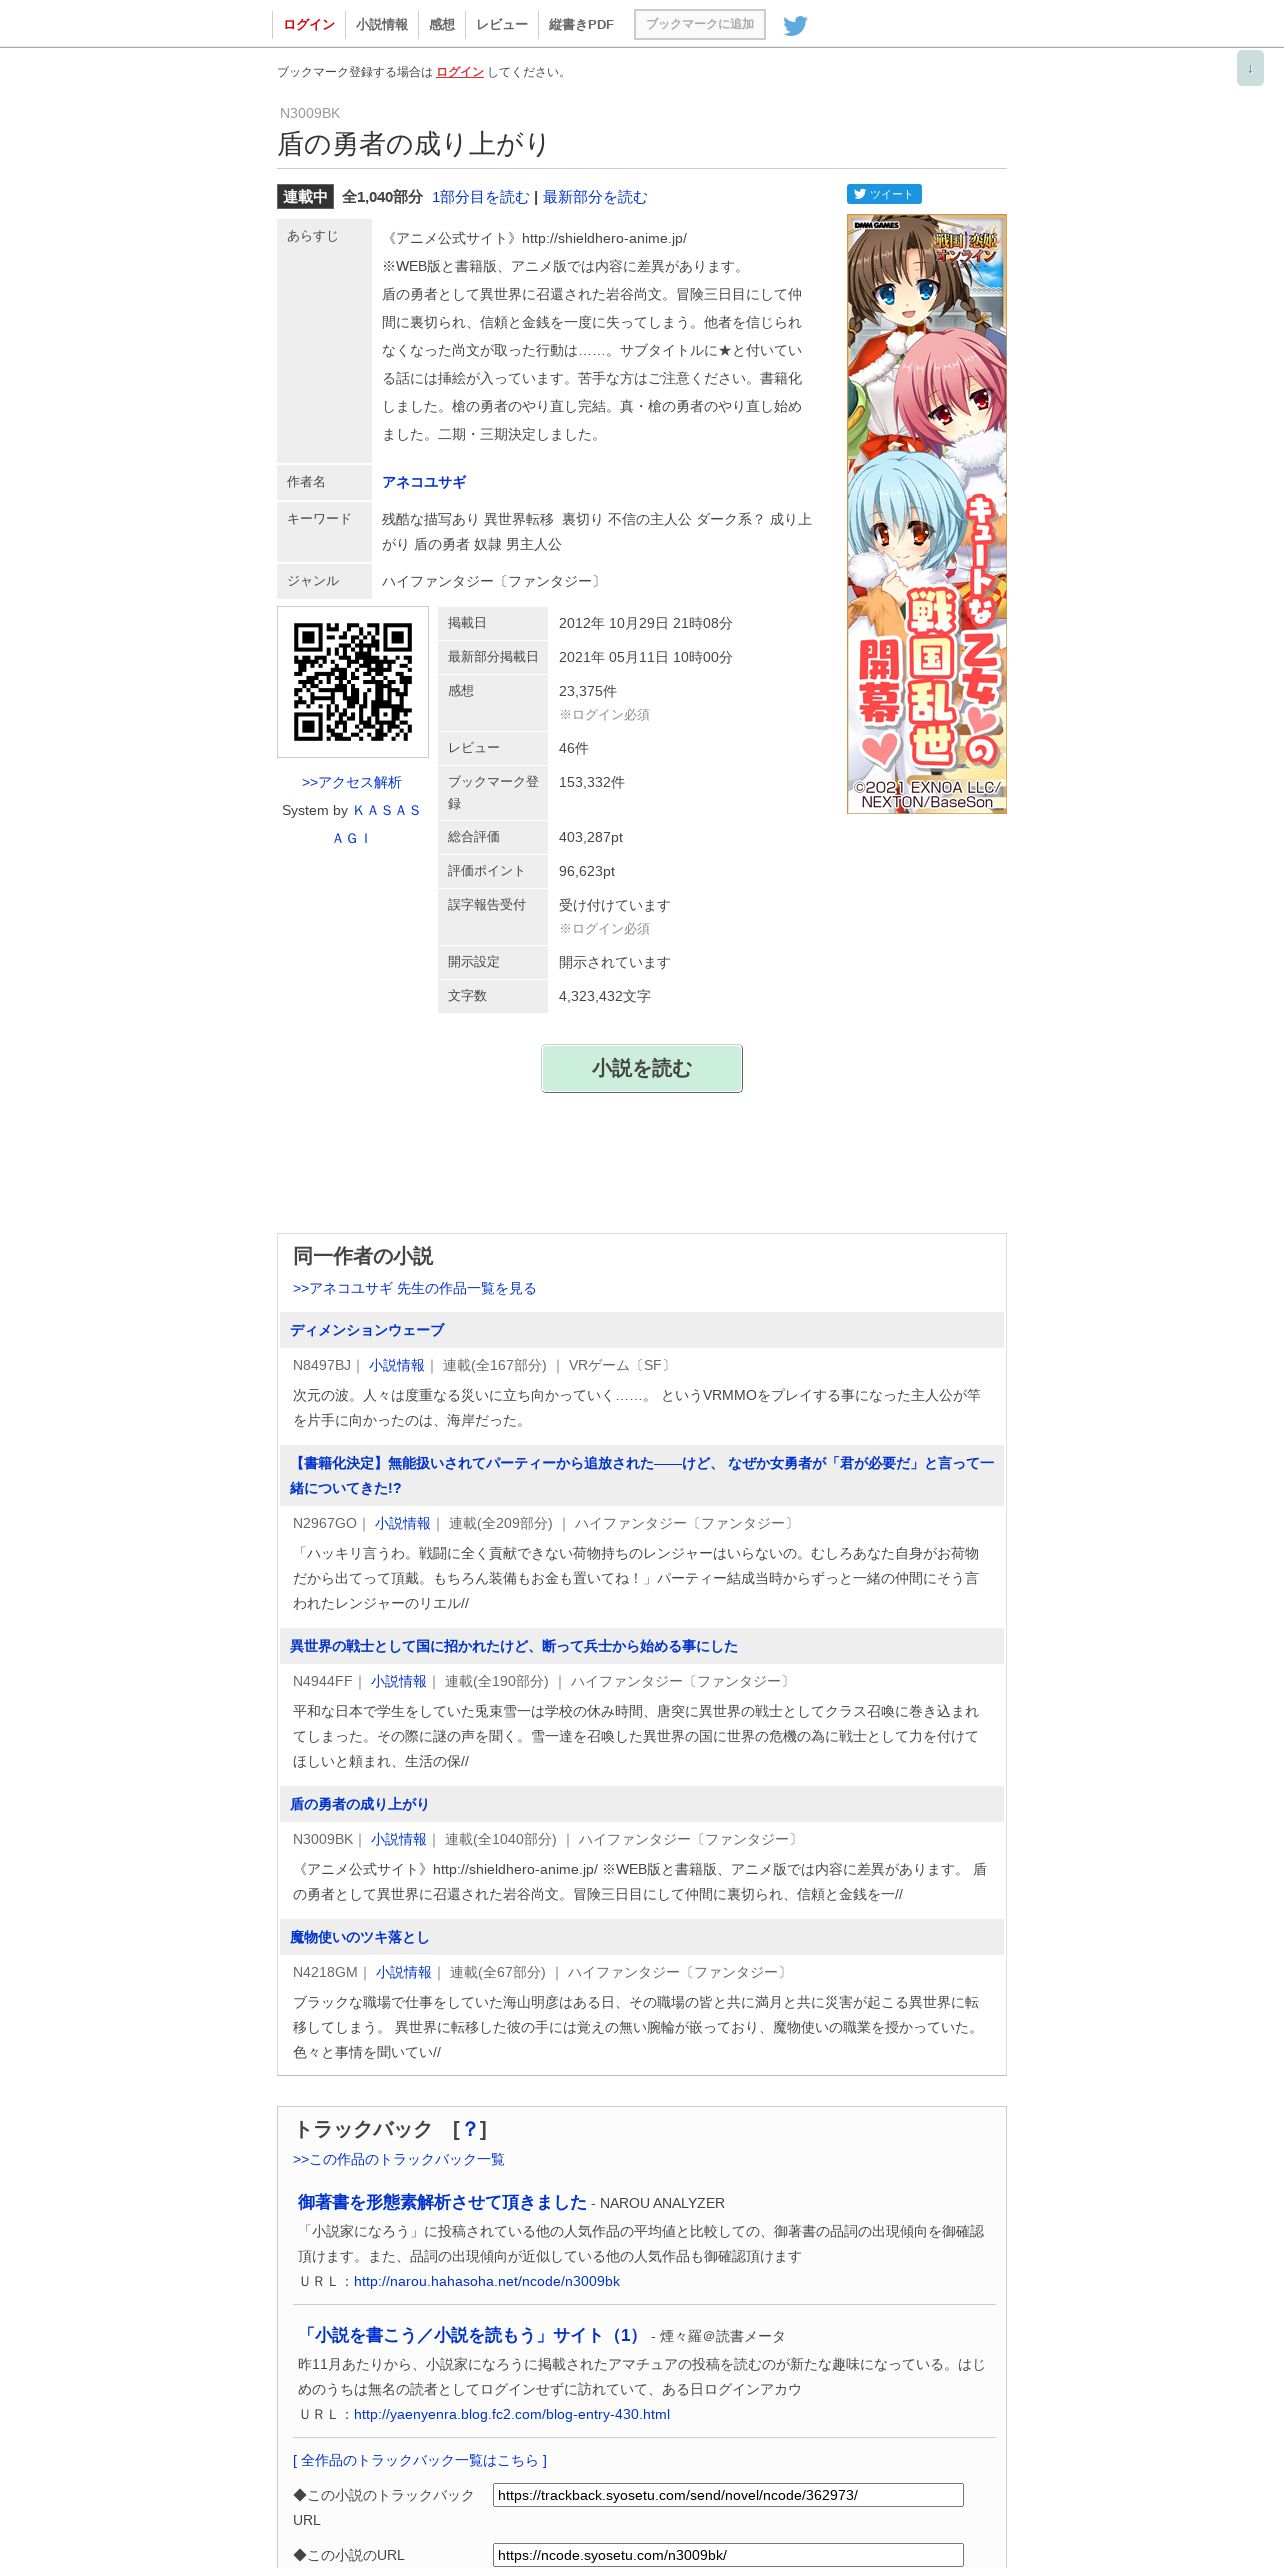Open 盾の勇者の成り上がり in same-author list
The image size is (1284, 2568).
[359, 1804]
